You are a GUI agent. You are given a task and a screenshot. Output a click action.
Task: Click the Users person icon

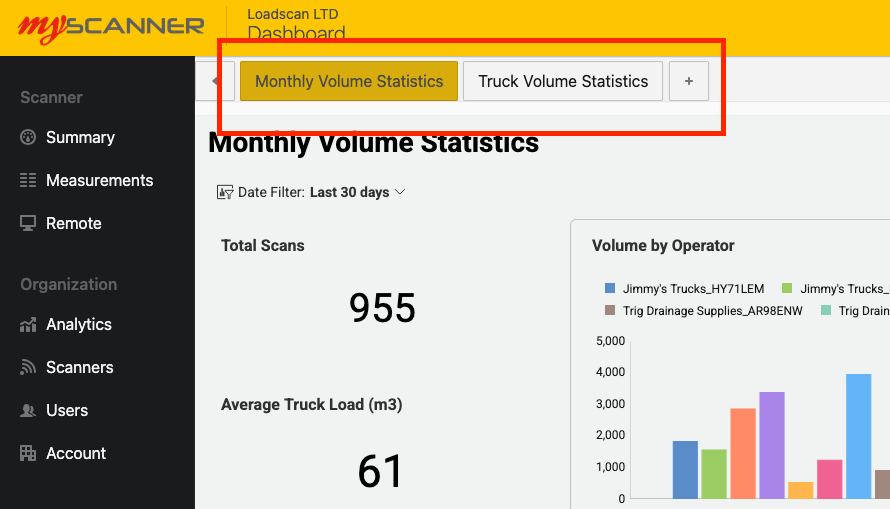28,410
